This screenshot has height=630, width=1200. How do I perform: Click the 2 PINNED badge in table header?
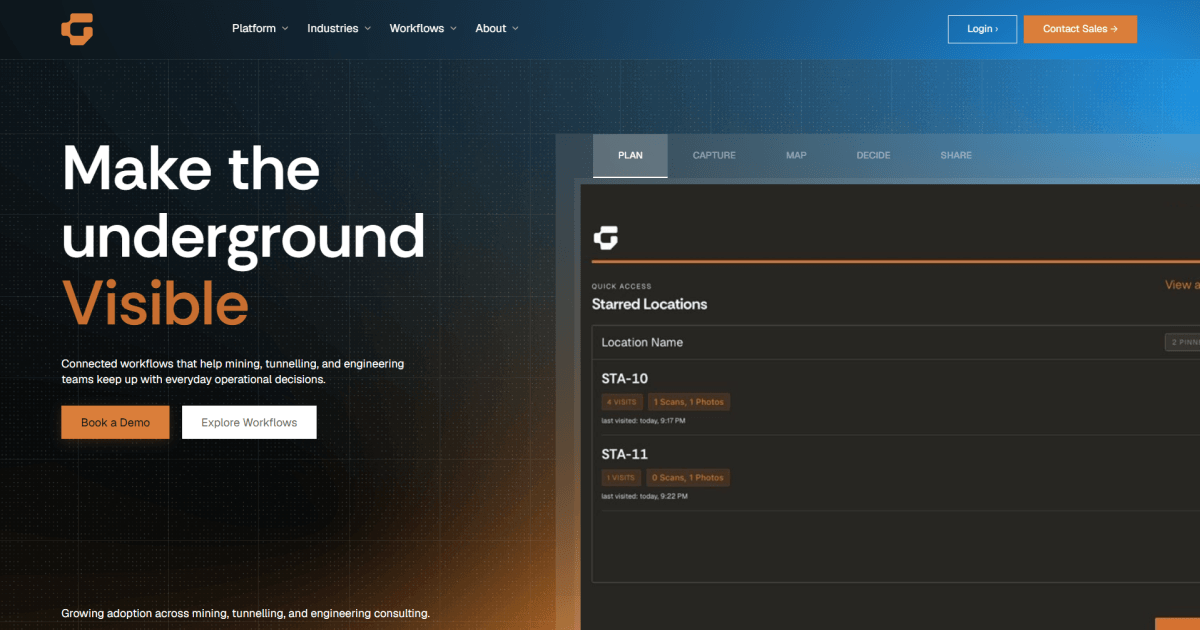(x=1182, y=342)
